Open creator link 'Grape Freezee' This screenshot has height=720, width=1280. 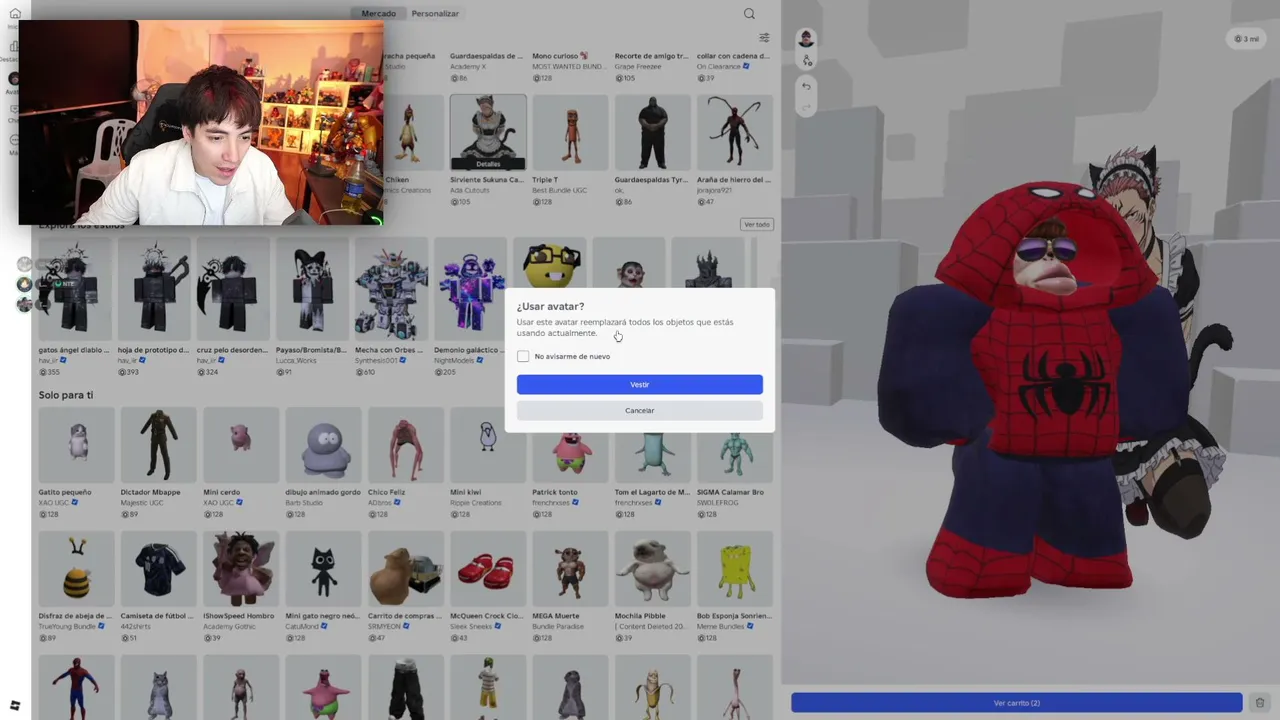pyautogui.click(x=637, y=67)
